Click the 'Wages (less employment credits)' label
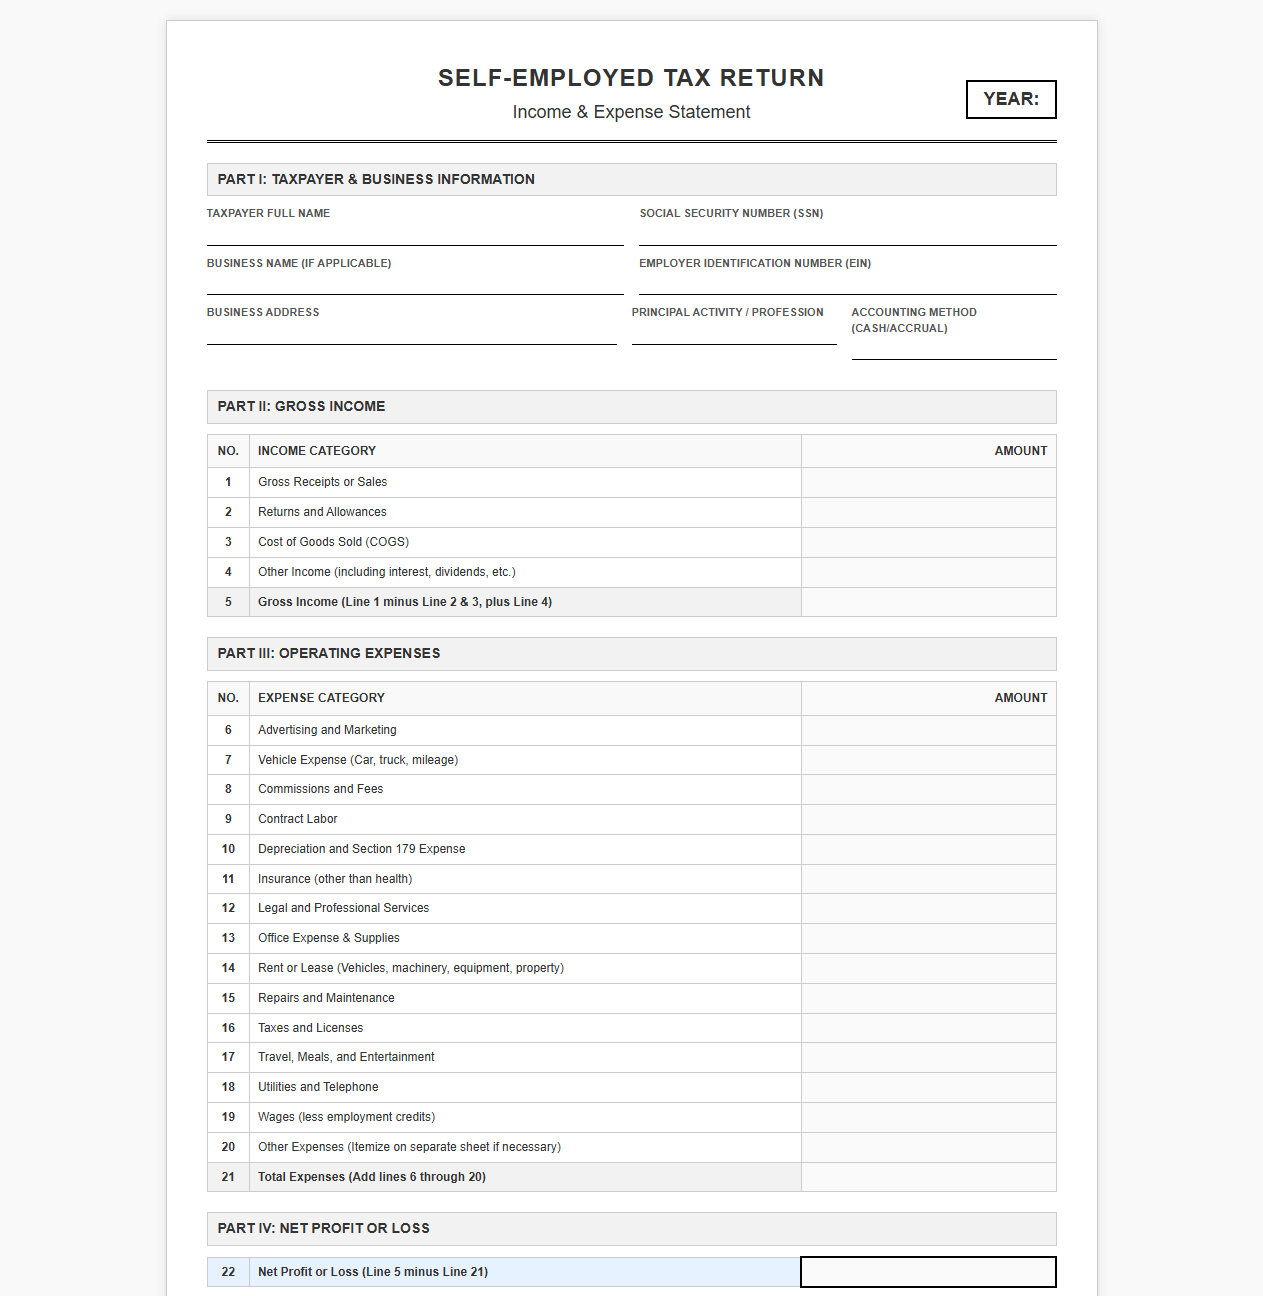 tap(347, 1117)
